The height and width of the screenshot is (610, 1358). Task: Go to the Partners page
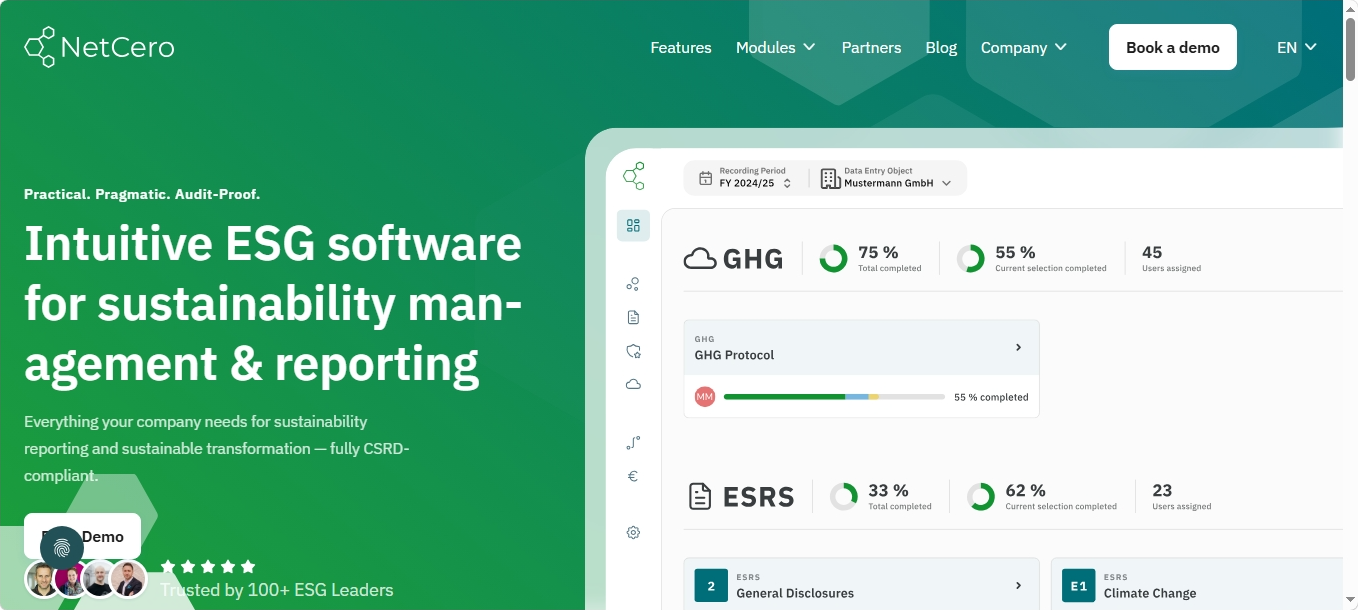[871, 47]
